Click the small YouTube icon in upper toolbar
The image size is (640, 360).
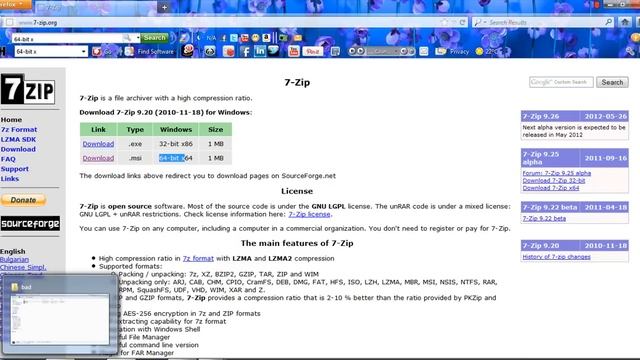[244, 38]
